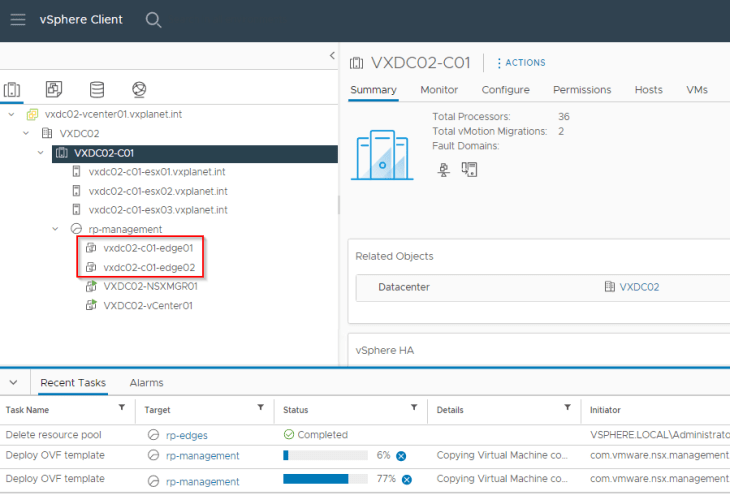Screen dimensions: 730x504
Task: Open the VMs tab
Action: click(x=697, y=90)
